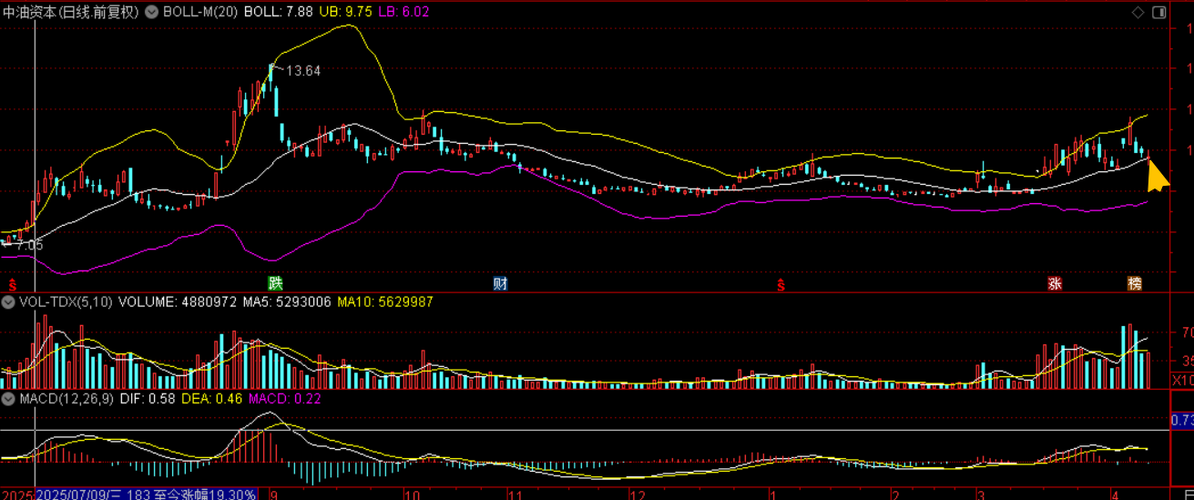This screenshot has height=500, width=1194.
Task: Click the leftmost red S marker
Action: (x=12, y=285)
